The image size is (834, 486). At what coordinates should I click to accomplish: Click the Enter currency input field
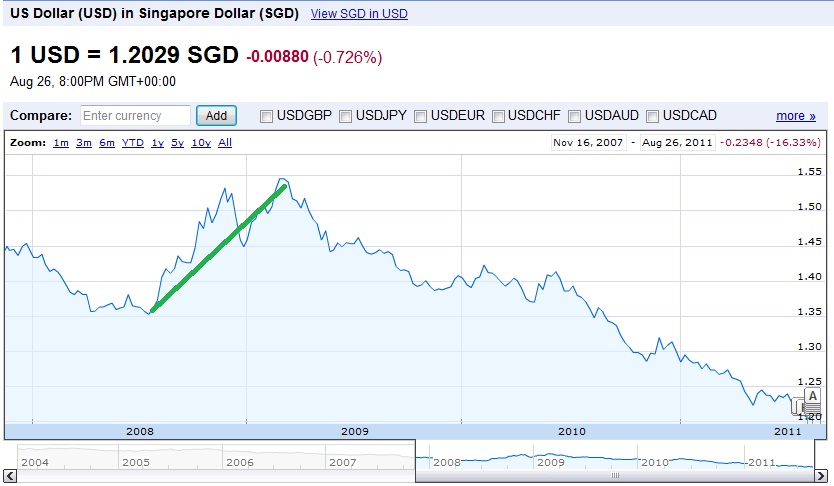click(135, 116)
